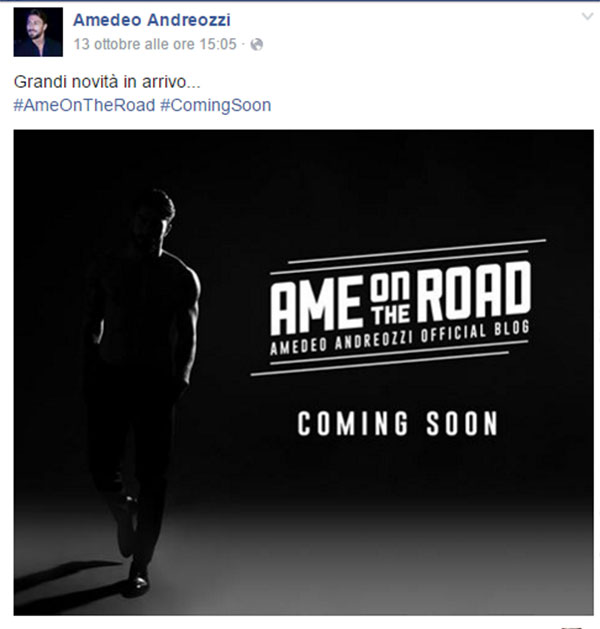Click the Amedeo Andreozzi Official Blog subtitle

(x=400, y=338)
